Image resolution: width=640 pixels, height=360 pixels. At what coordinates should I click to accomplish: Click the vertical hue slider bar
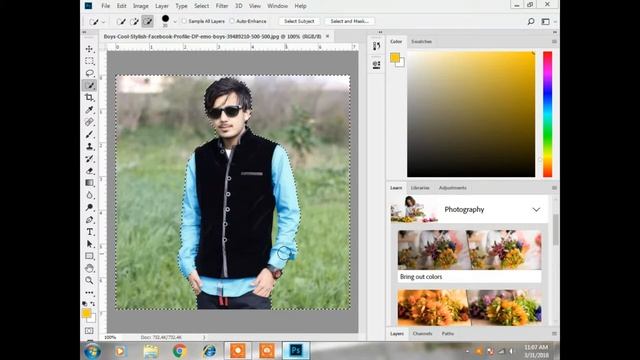point(547,114)
